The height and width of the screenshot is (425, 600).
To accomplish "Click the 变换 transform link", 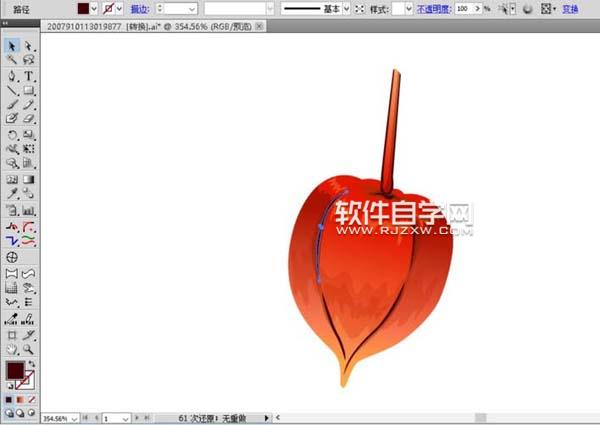I will tap(570, 9).
